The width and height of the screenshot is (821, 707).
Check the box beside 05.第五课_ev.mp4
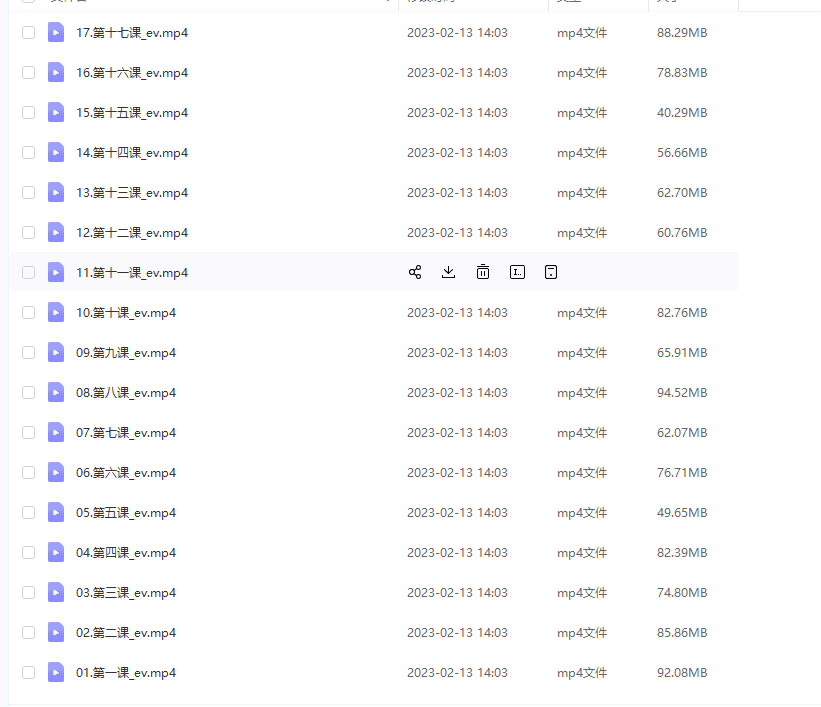coord(28,513)
